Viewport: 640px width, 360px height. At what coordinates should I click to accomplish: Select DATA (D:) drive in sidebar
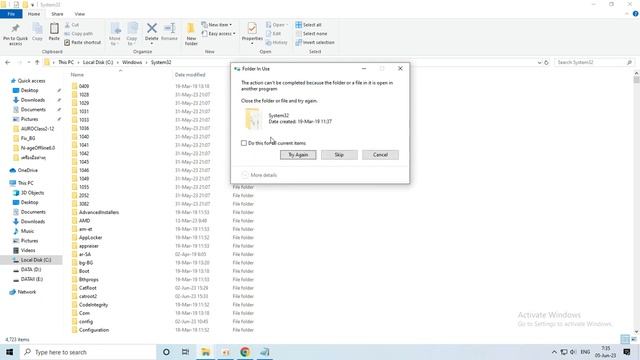tap(31, 269)
